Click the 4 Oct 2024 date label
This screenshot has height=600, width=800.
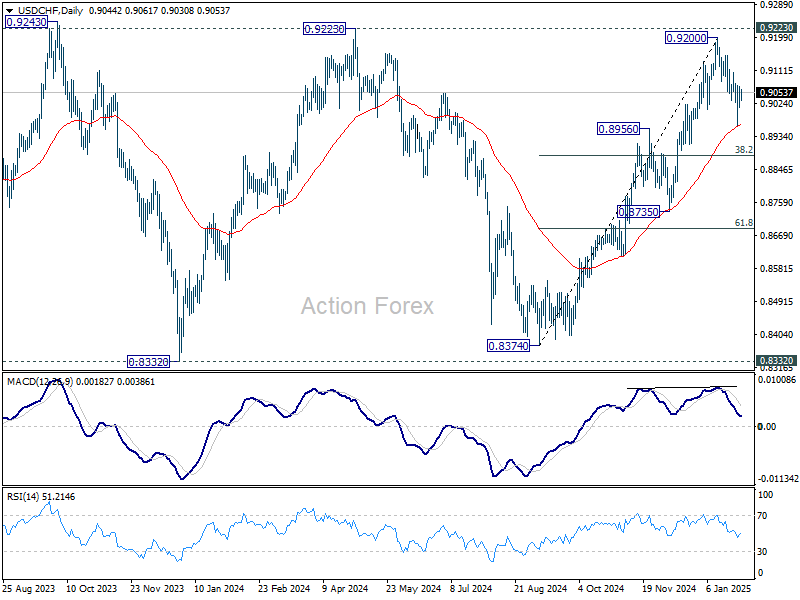(x=601, y=588)
